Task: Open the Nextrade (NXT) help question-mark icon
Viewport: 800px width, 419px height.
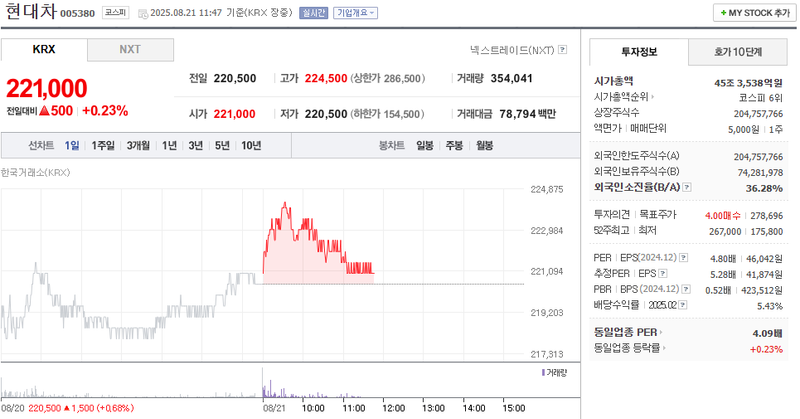Action: tap(562, 50)
